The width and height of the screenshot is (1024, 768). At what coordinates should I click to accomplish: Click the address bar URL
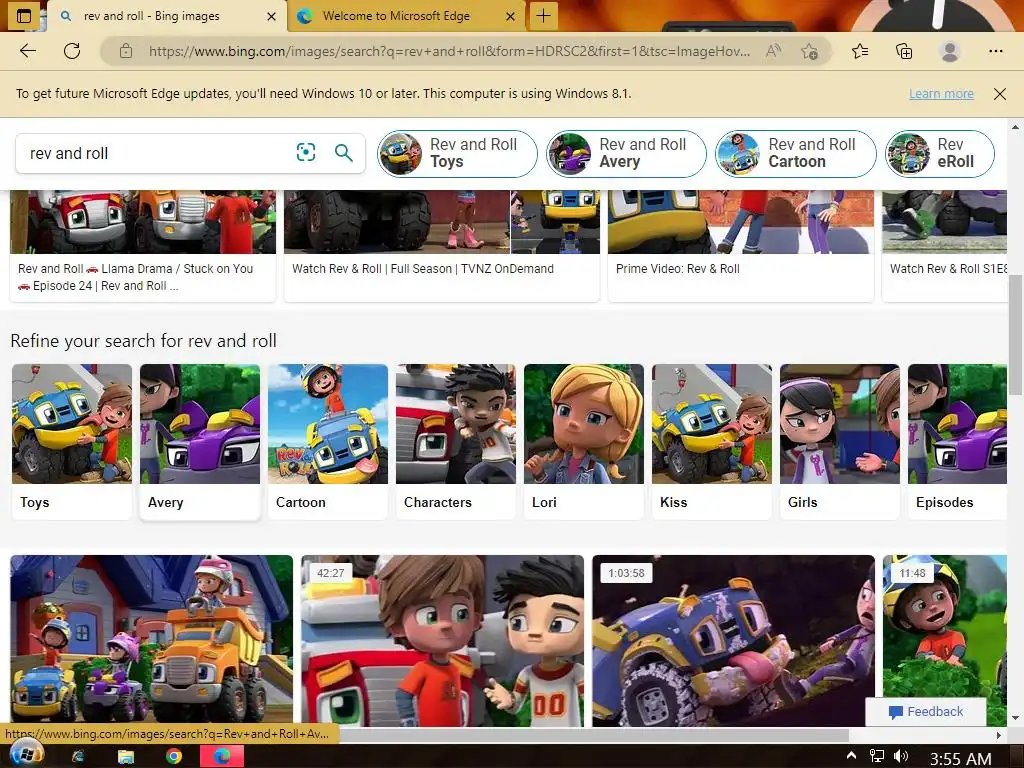click(449, 51)
